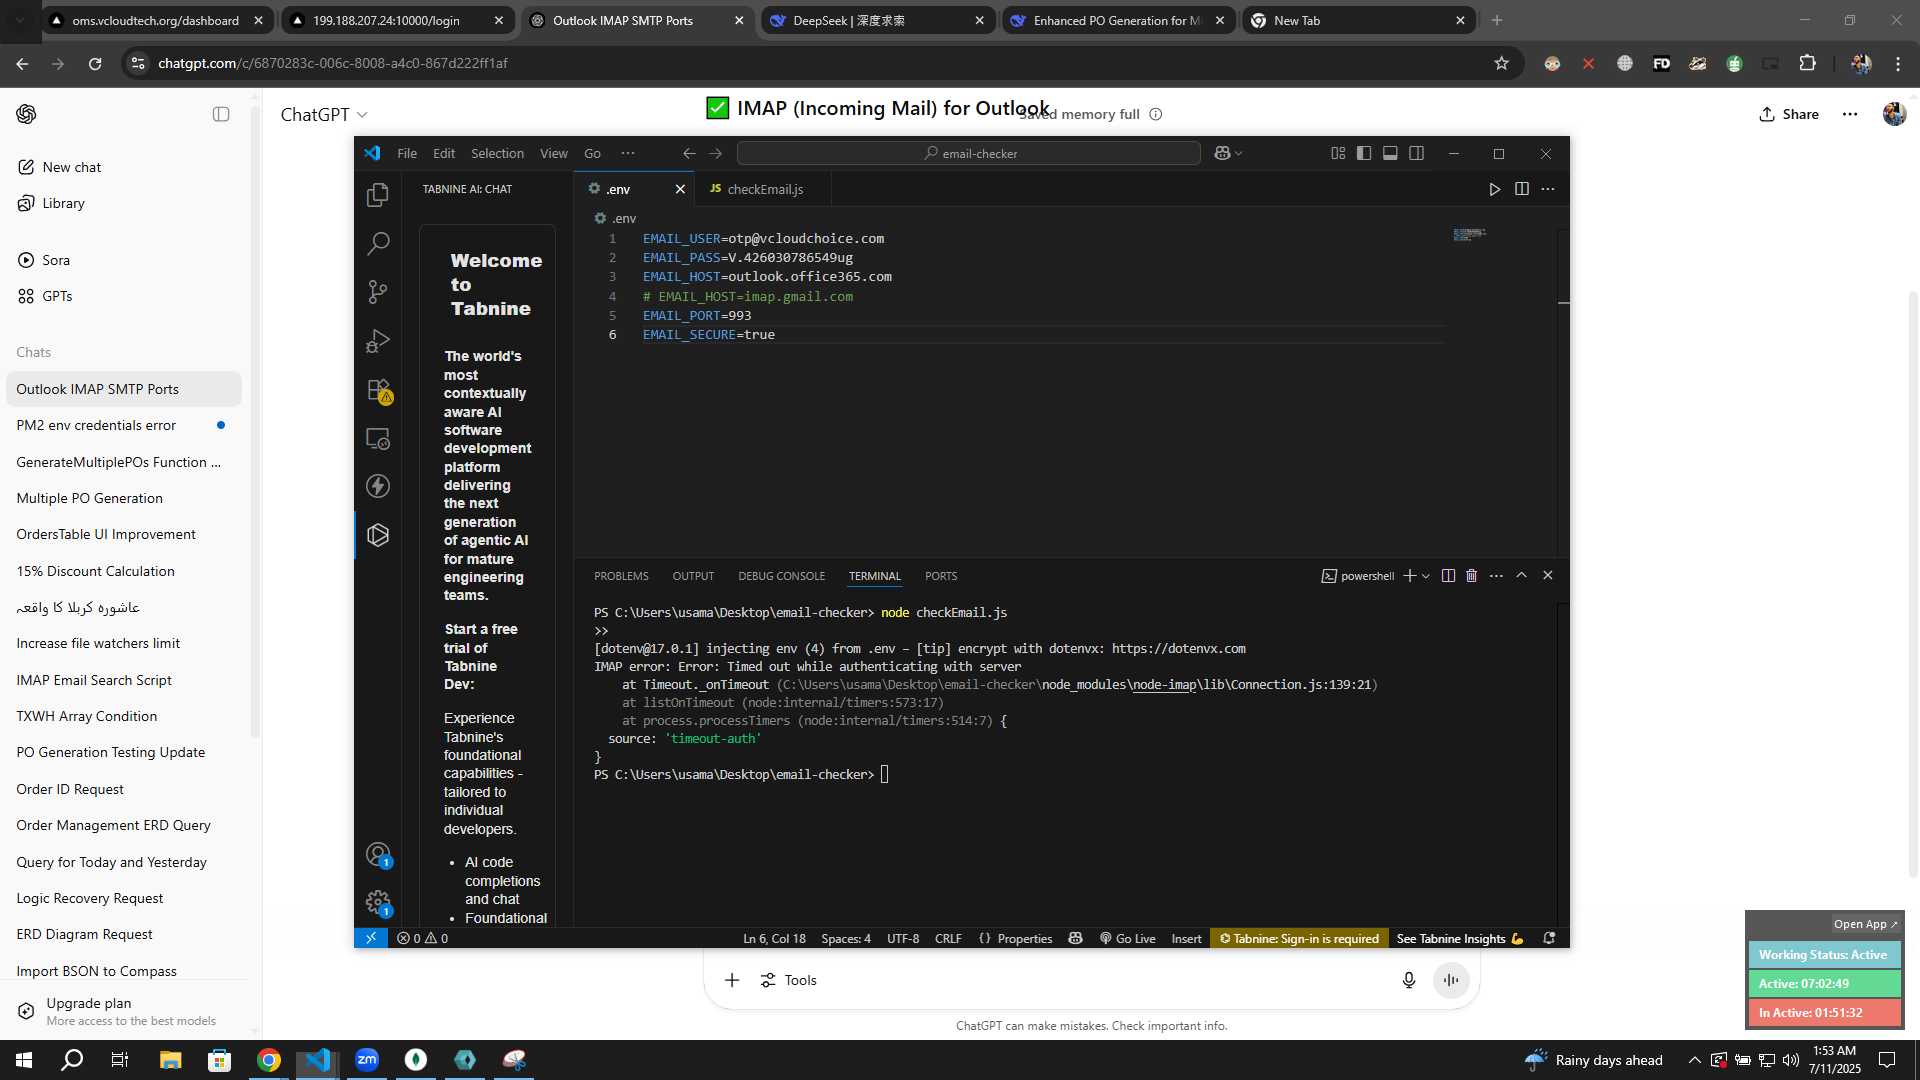1920x1080 pixels.
Task: Switch to DEBUG CONSOLE panel tab
Action: click(x=781, y=576)
